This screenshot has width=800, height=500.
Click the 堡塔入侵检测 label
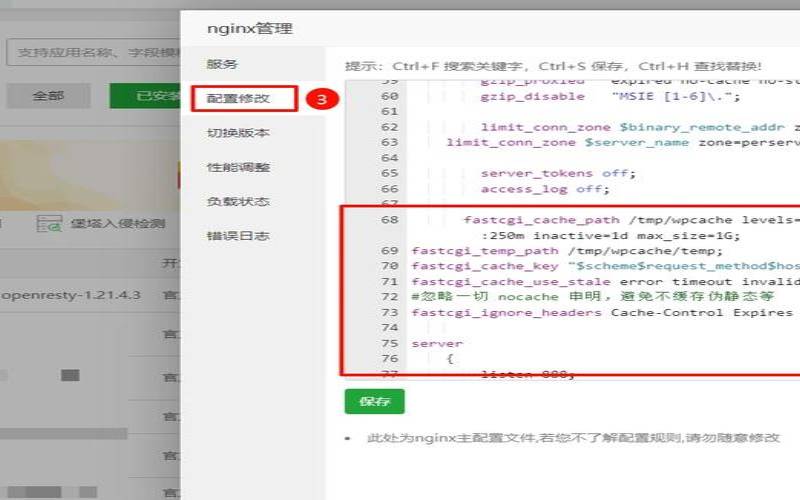[117, 224]
